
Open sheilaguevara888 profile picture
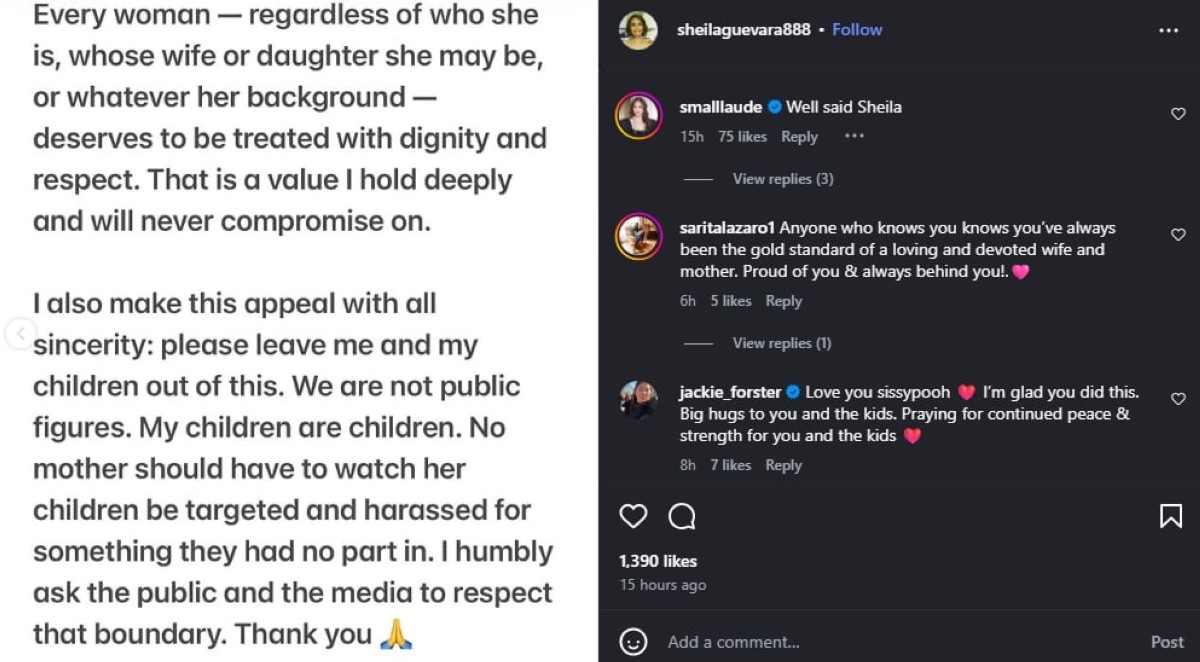click(638, 30)
